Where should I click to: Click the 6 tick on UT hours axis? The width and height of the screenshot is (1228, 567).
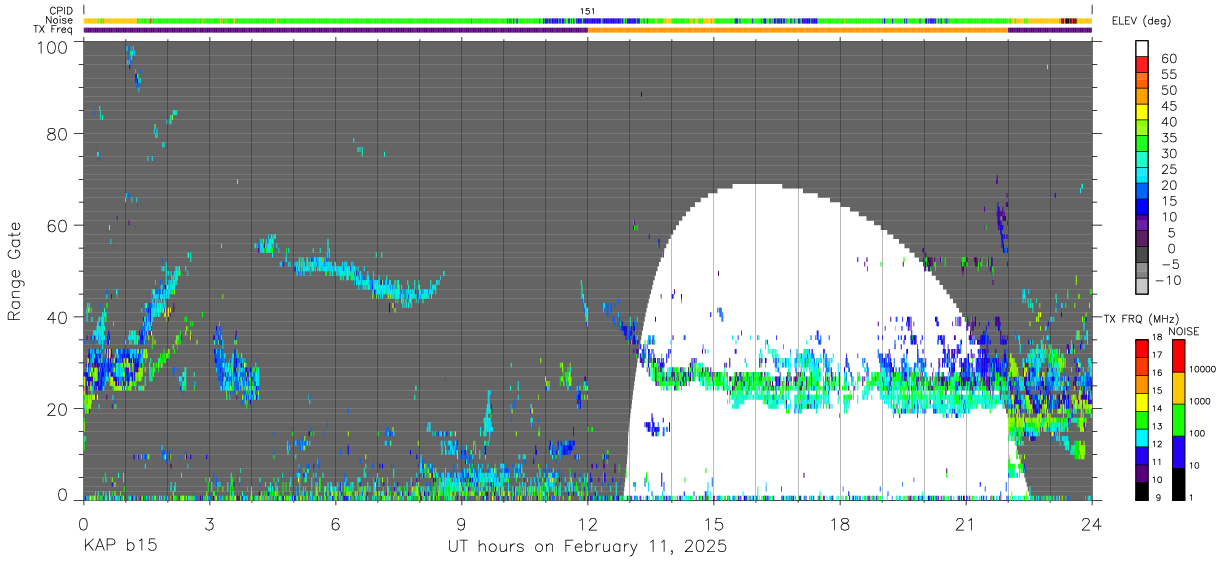[x=335, y=524]
